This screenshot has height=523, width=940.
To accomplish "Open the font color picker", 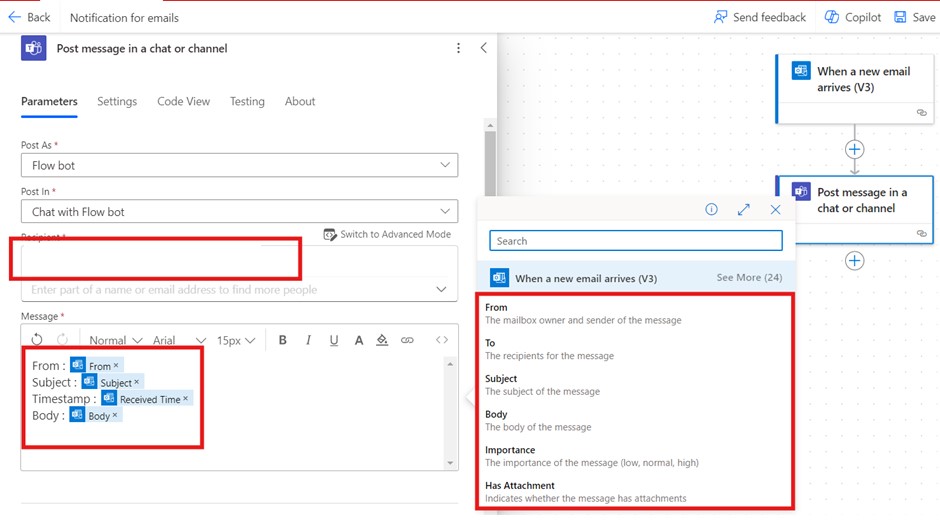I will coord(358,340).
